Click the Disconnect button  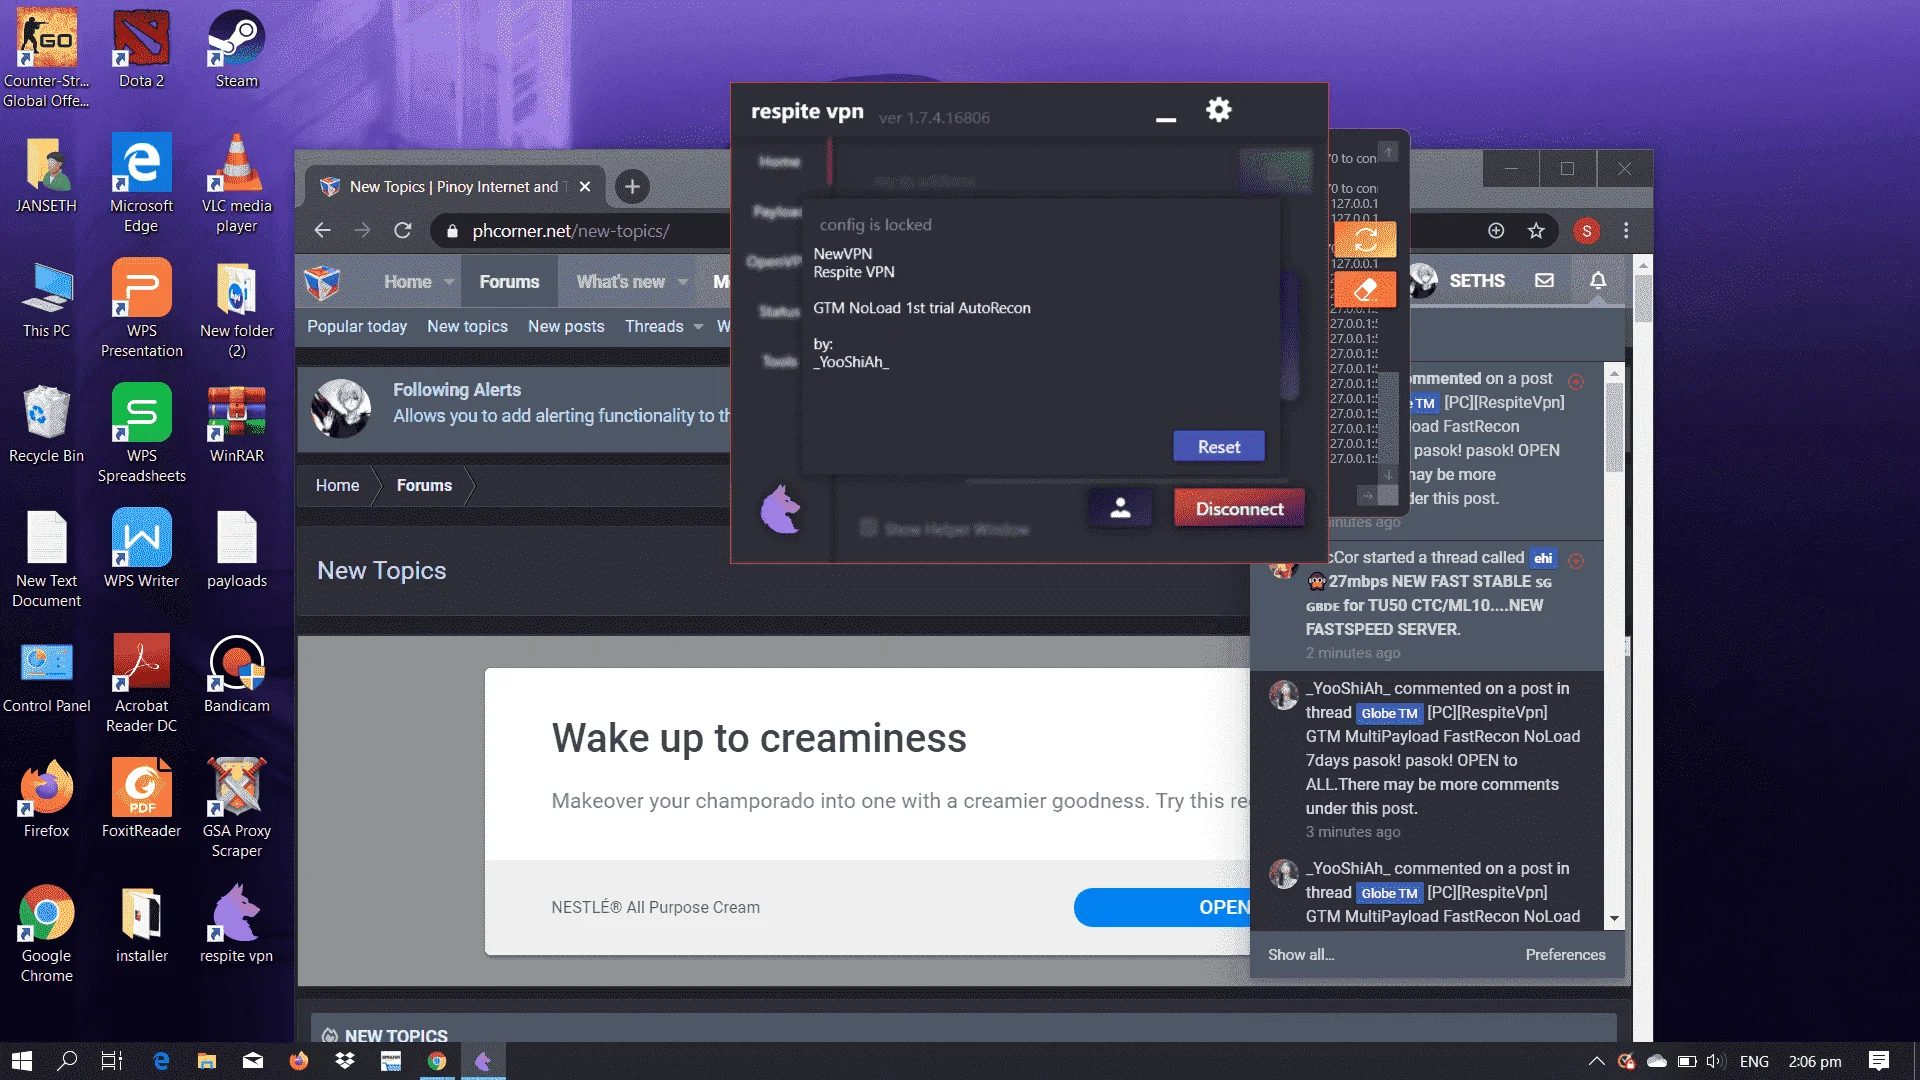click(1239, 509)
